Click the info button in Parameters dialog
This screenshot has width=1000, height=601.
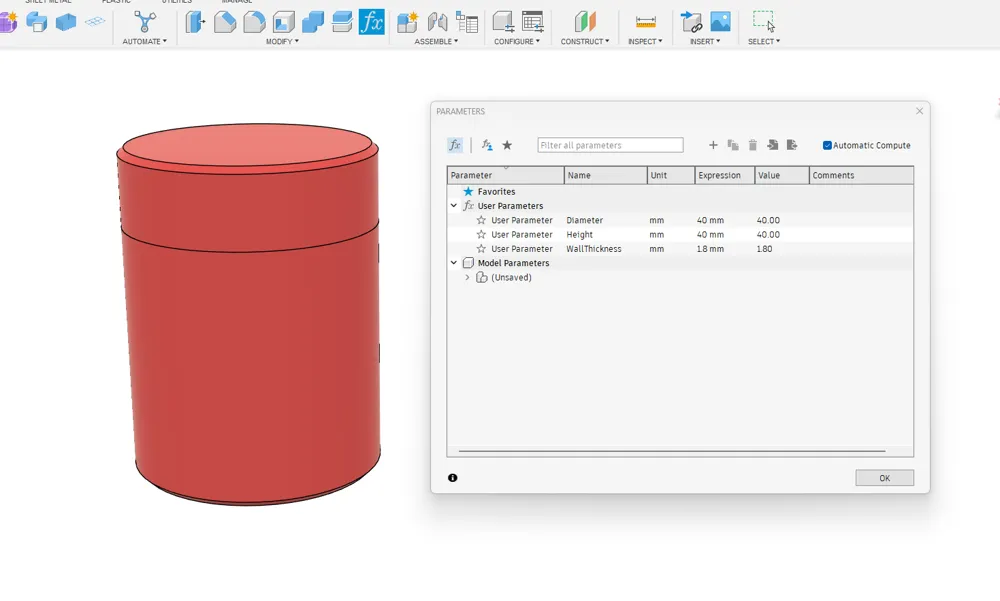[x=453, y=478]
